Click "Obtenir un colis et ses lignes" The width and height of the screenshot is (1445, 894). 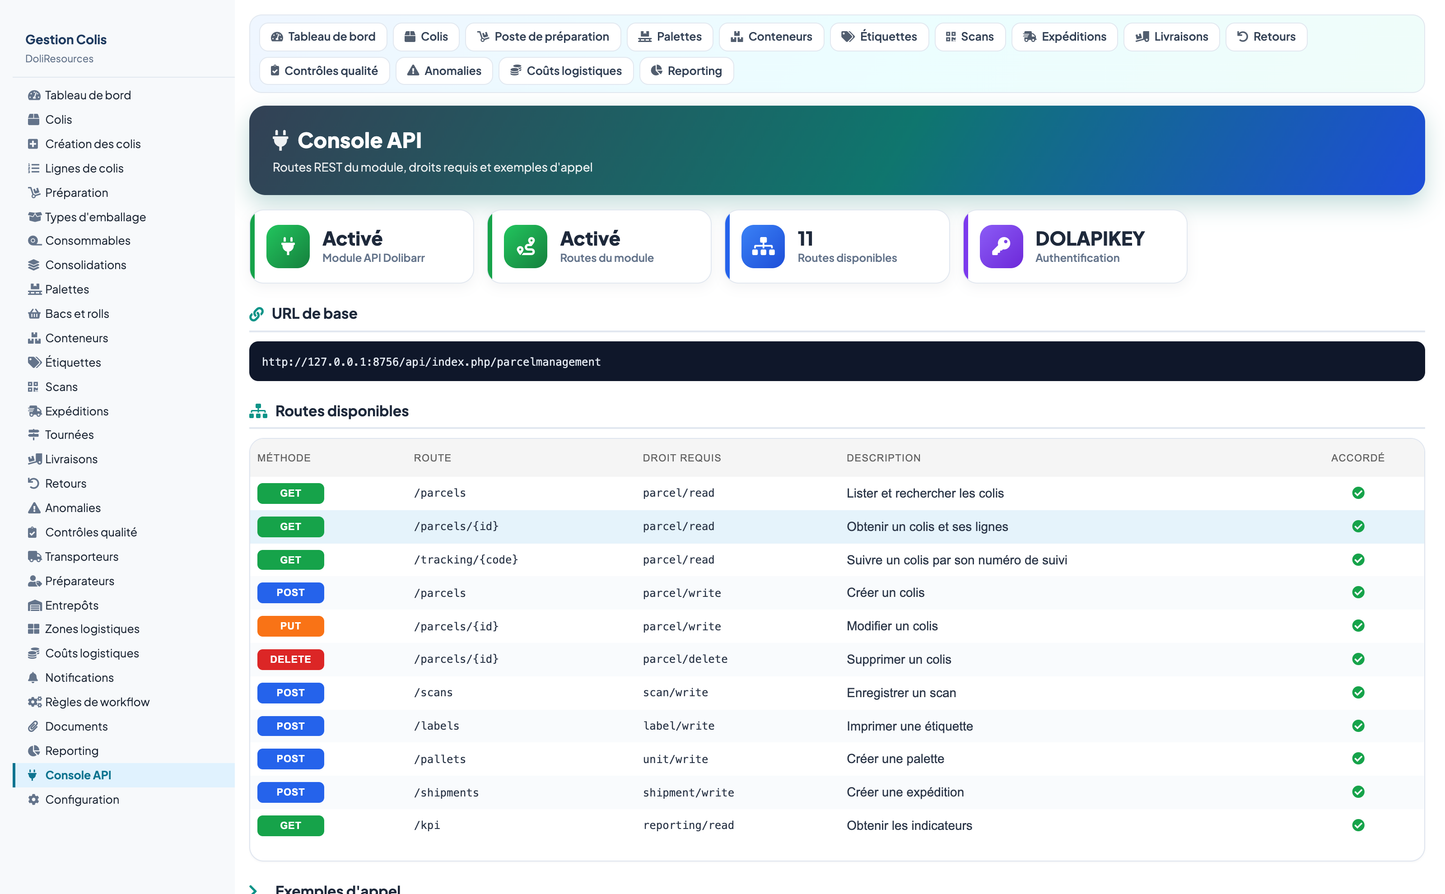[927, 527]
